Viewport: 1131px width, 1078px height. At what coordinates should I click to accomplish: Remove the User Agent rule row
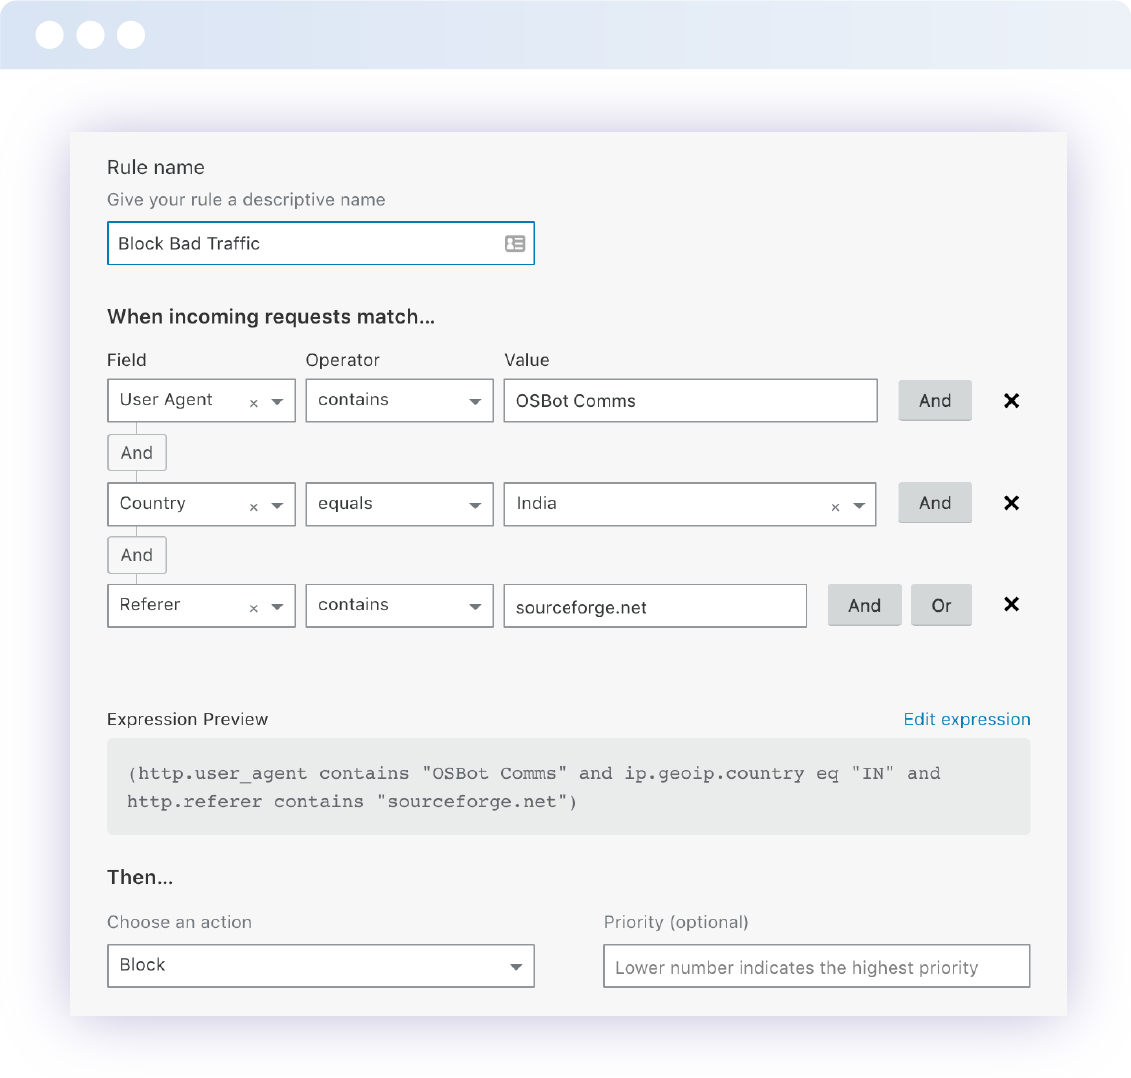[x=1011, y=401]
